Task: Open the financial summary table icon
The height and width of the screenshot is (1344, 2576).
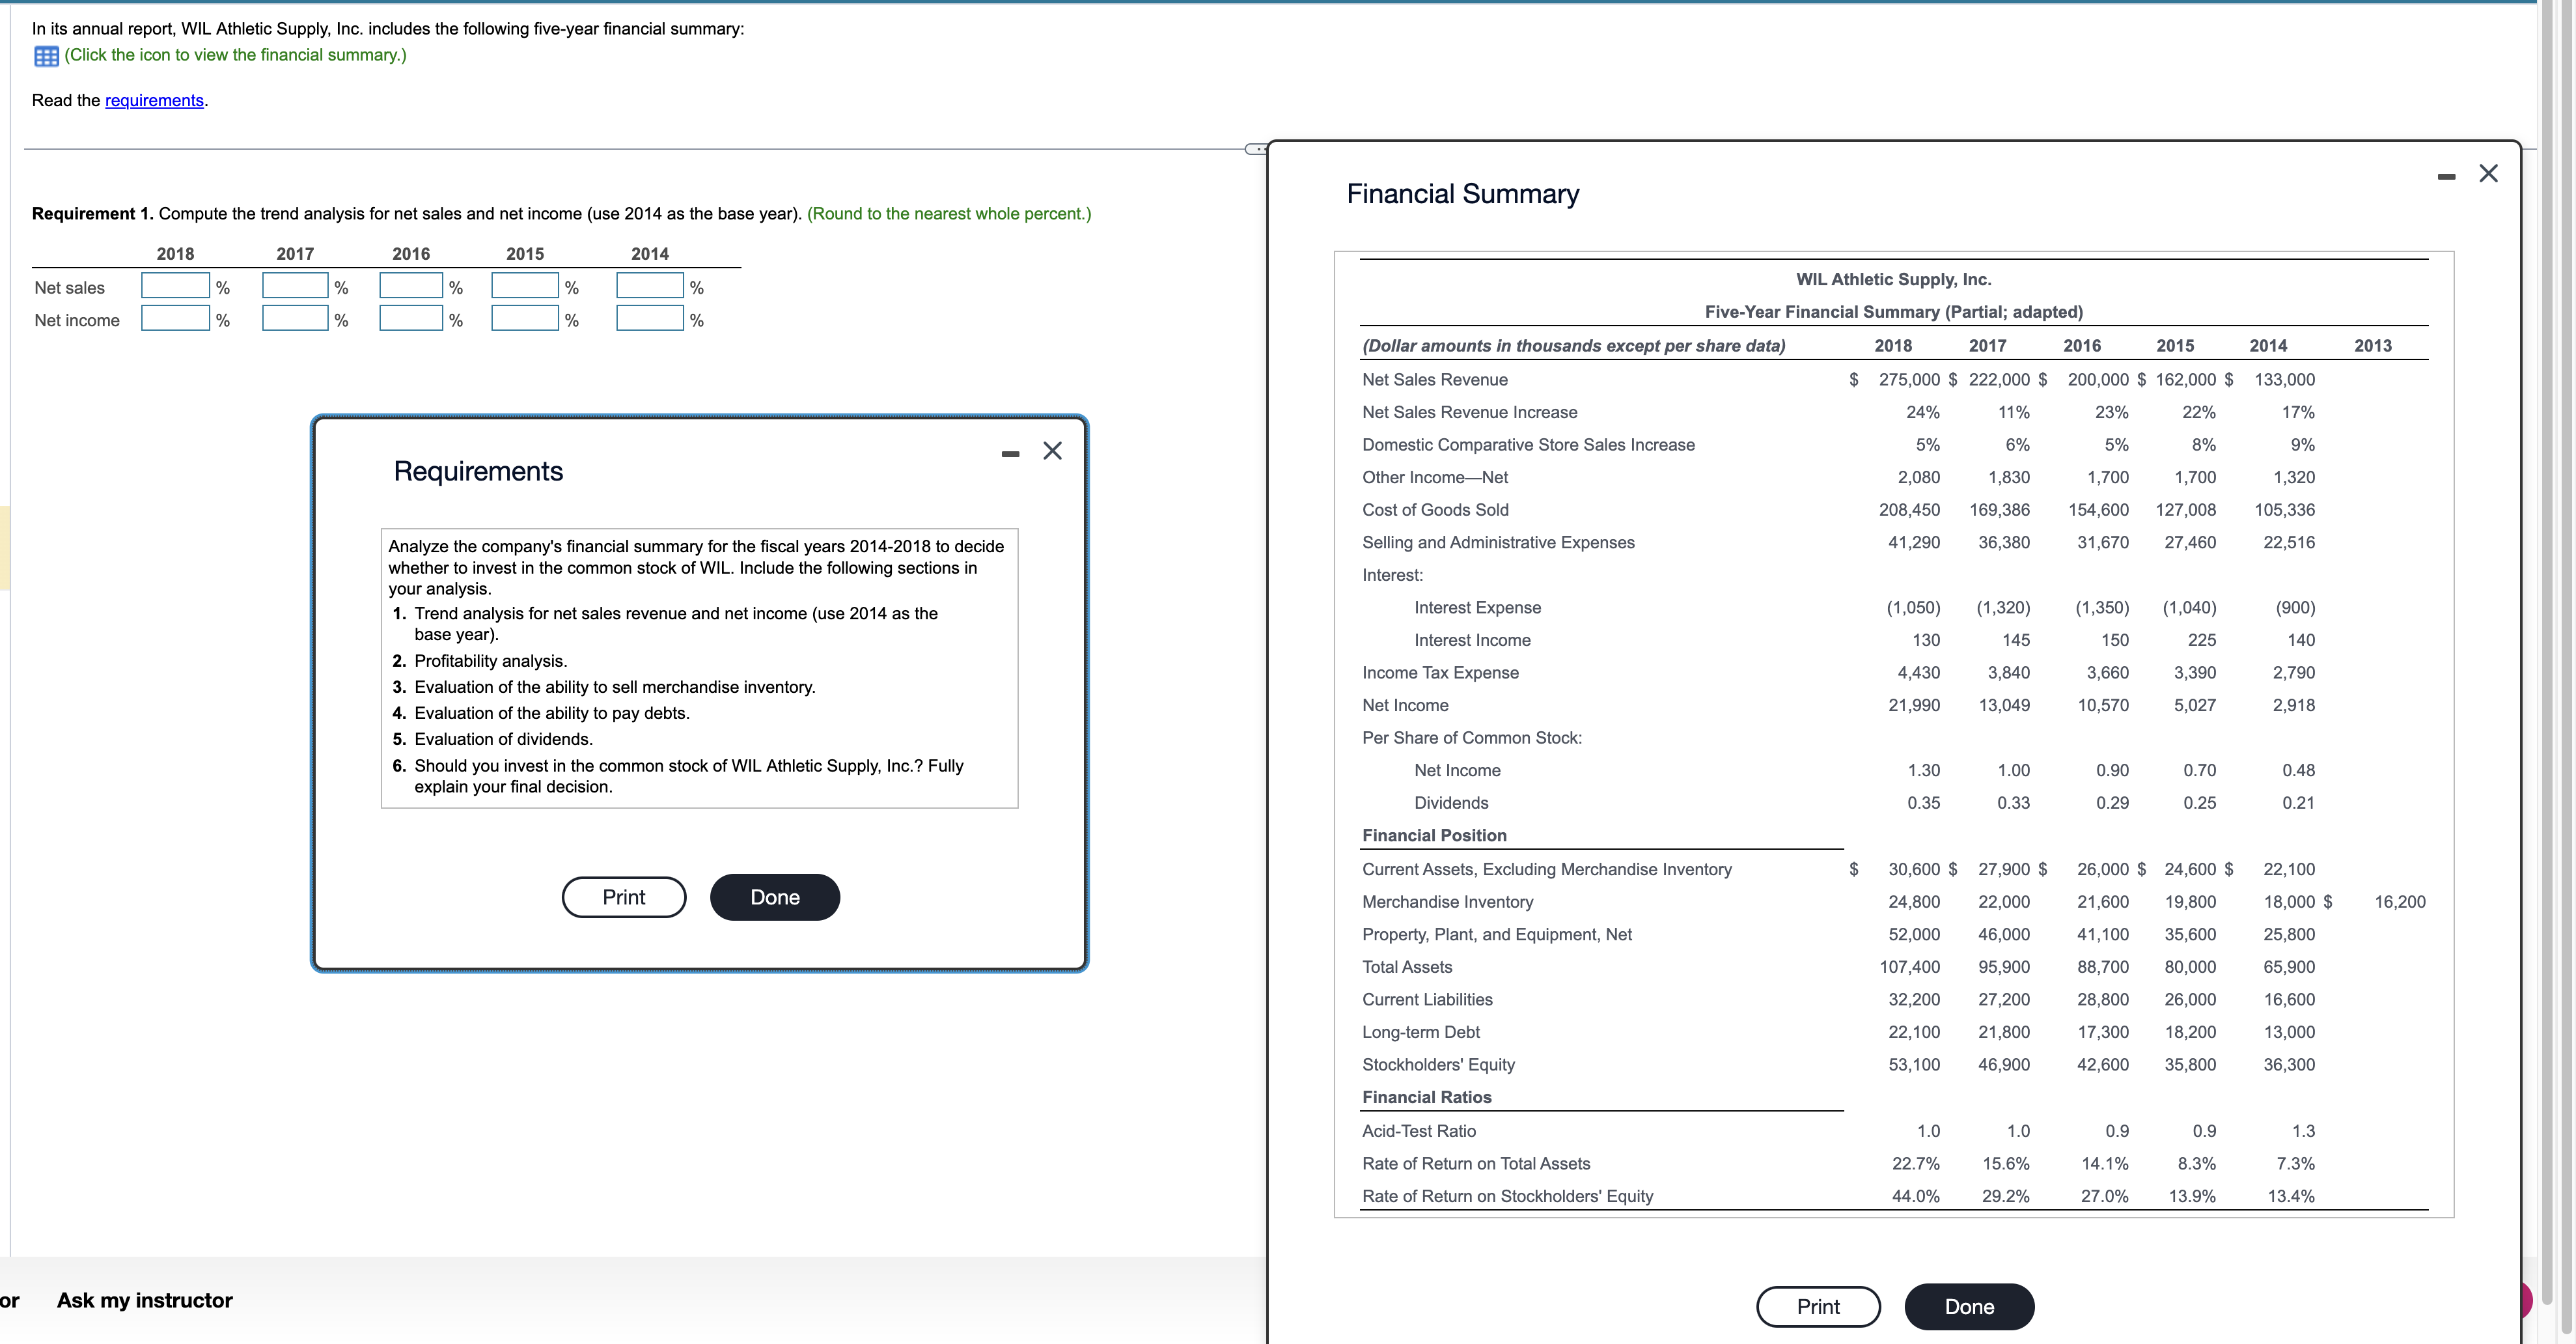Action: tap(46, 56)
